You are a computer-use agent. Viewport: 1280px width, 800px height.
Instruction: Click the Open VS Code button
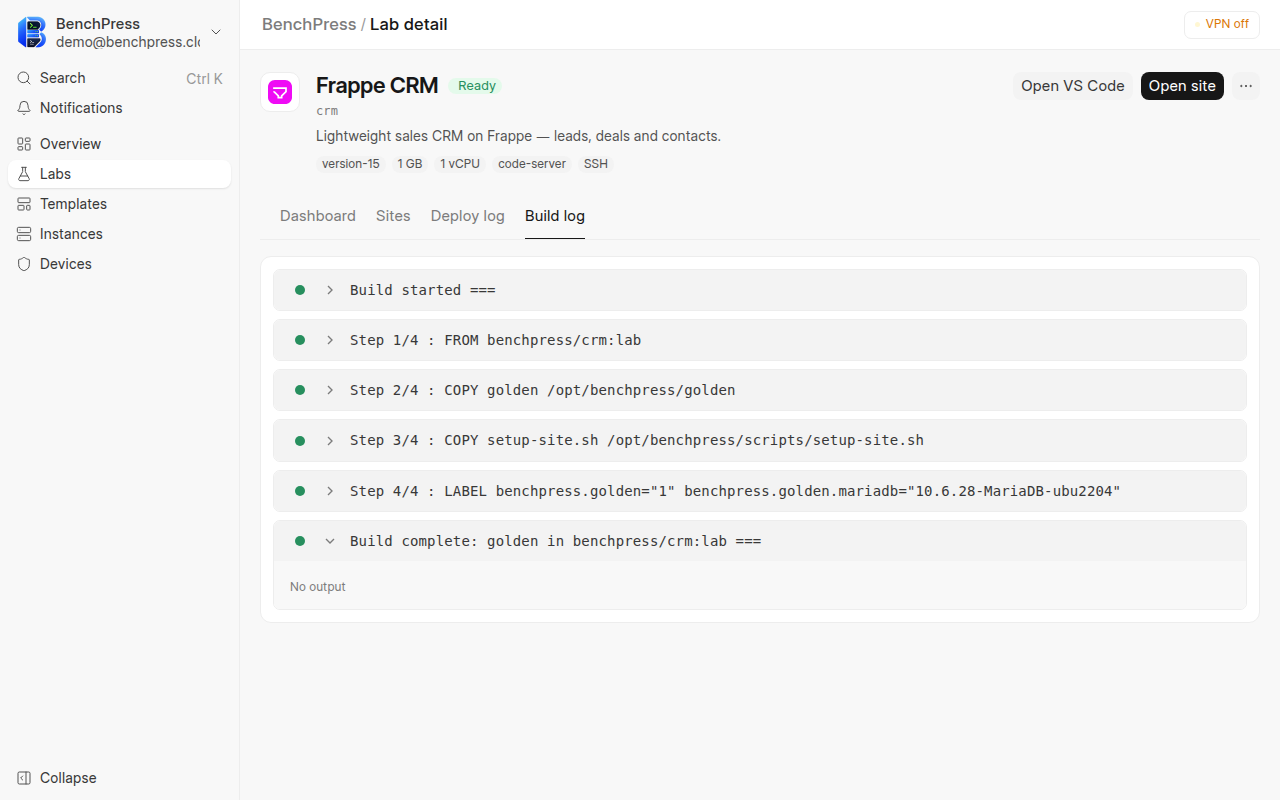point(1073,86)
